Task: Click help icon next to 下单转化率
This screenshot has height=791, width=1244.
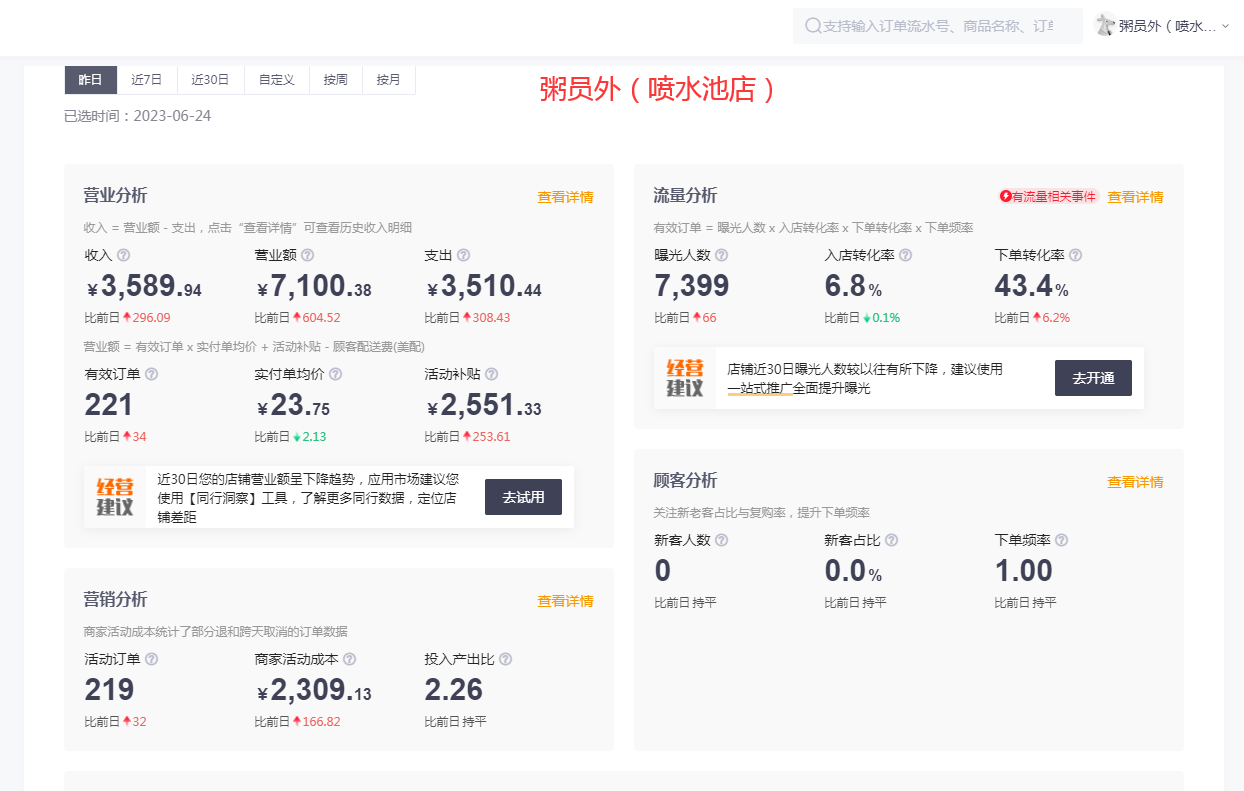Action: (1076, 255)
